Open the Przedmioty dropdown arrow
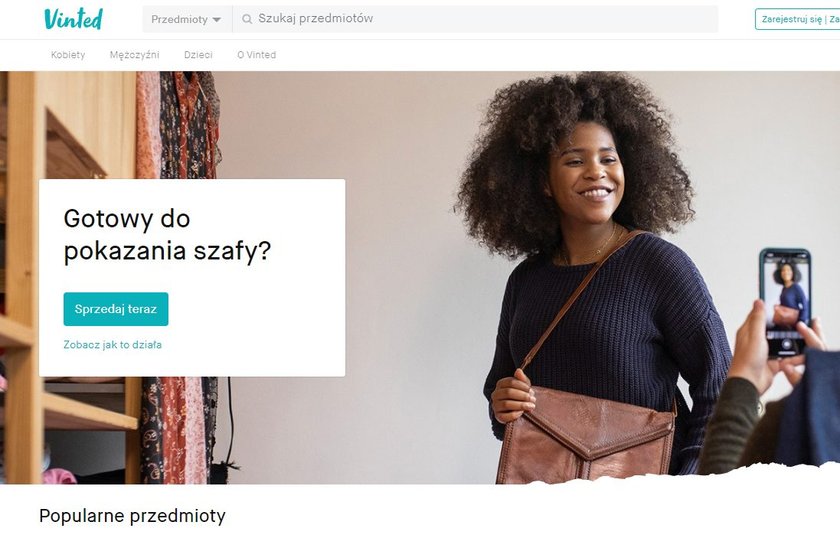This screenshot has height=535, width=840. 216,20
